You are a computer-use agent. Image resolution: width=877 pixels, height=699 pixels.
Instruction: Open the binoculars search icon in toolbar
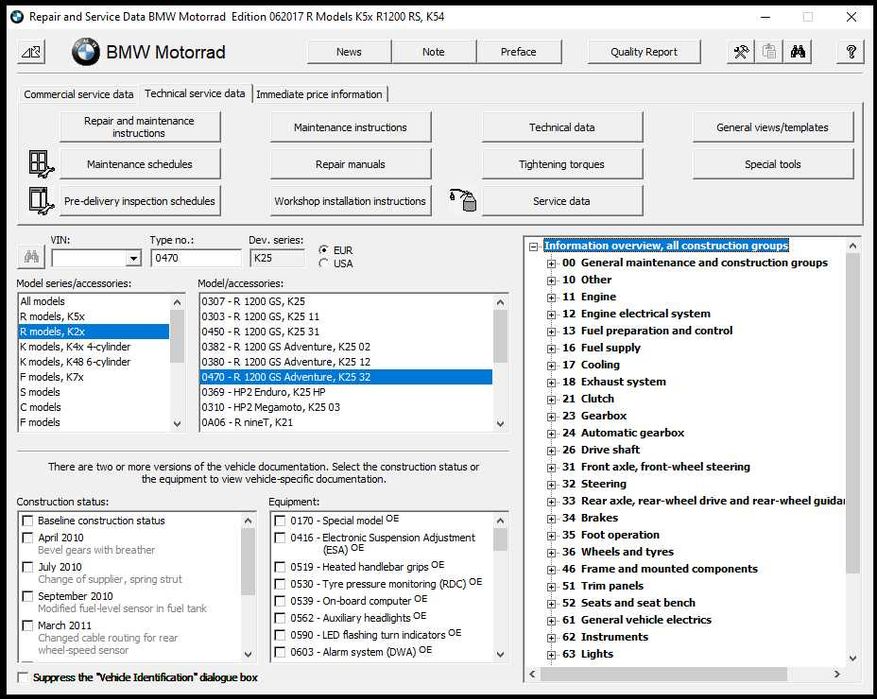pos(798,52)
